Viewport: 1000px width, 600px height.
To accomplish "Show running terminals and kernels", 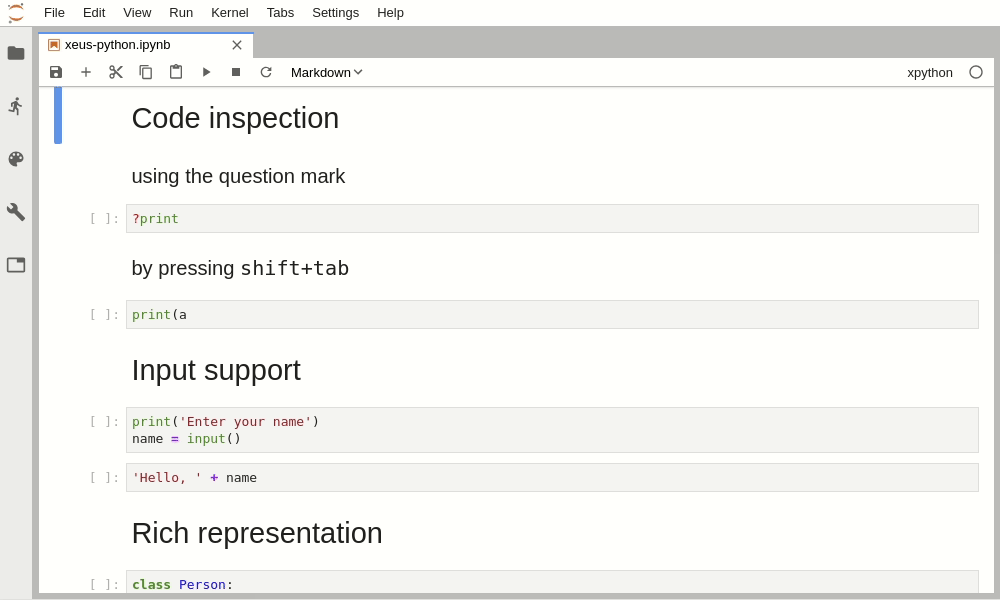I will (16, 106).
